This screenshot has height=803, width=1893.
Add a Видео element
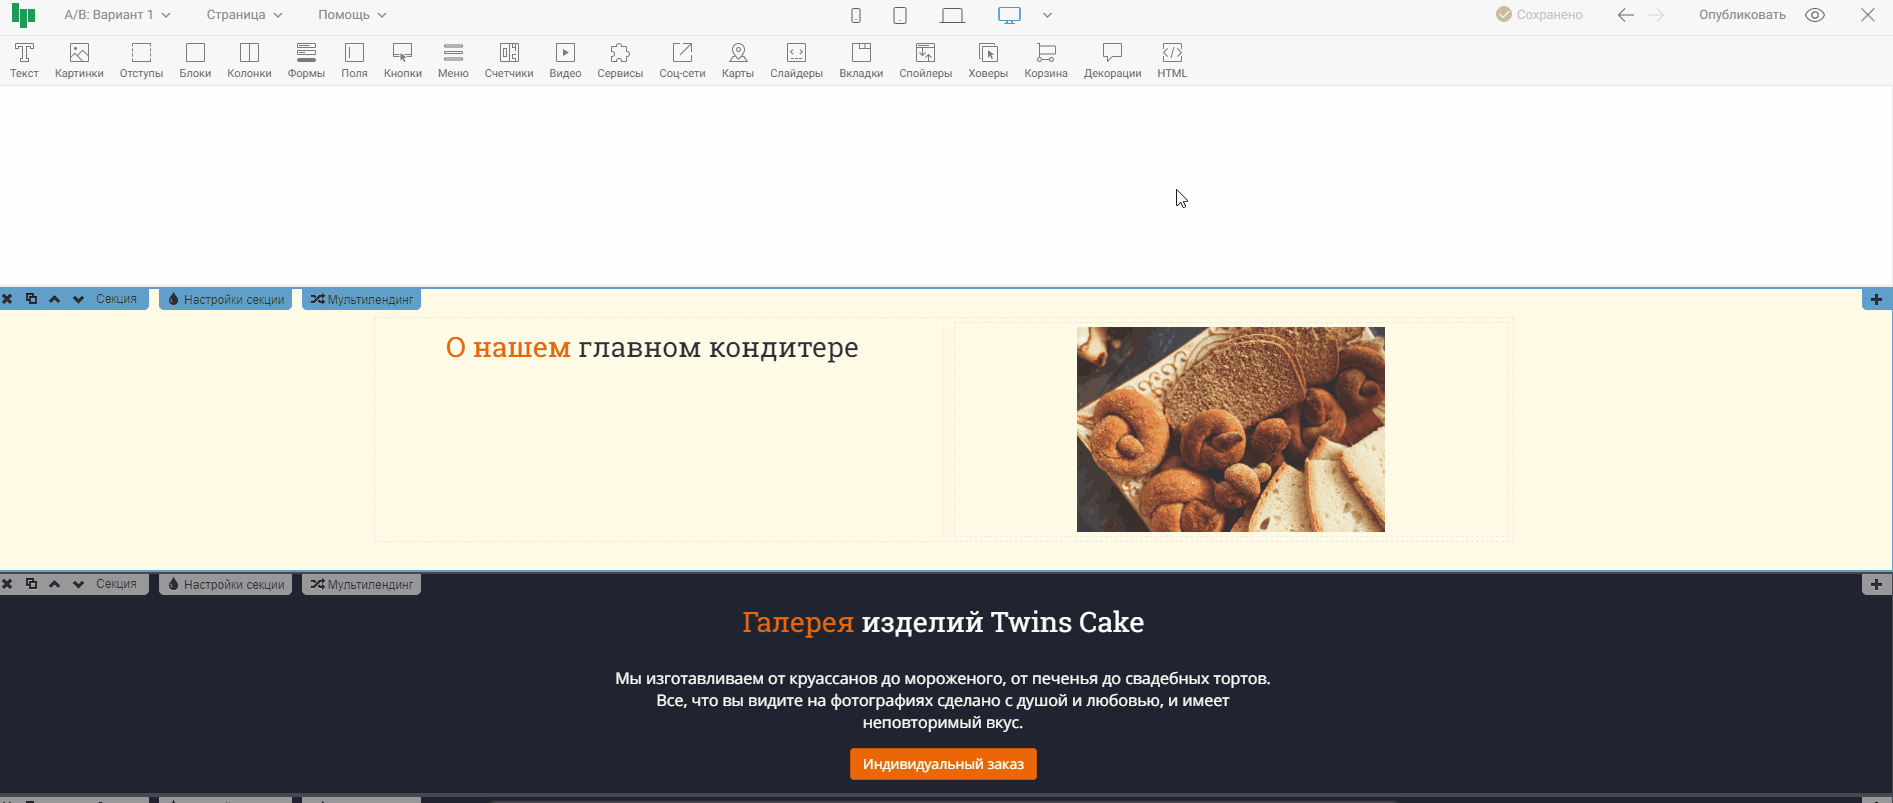coord(565,60)
